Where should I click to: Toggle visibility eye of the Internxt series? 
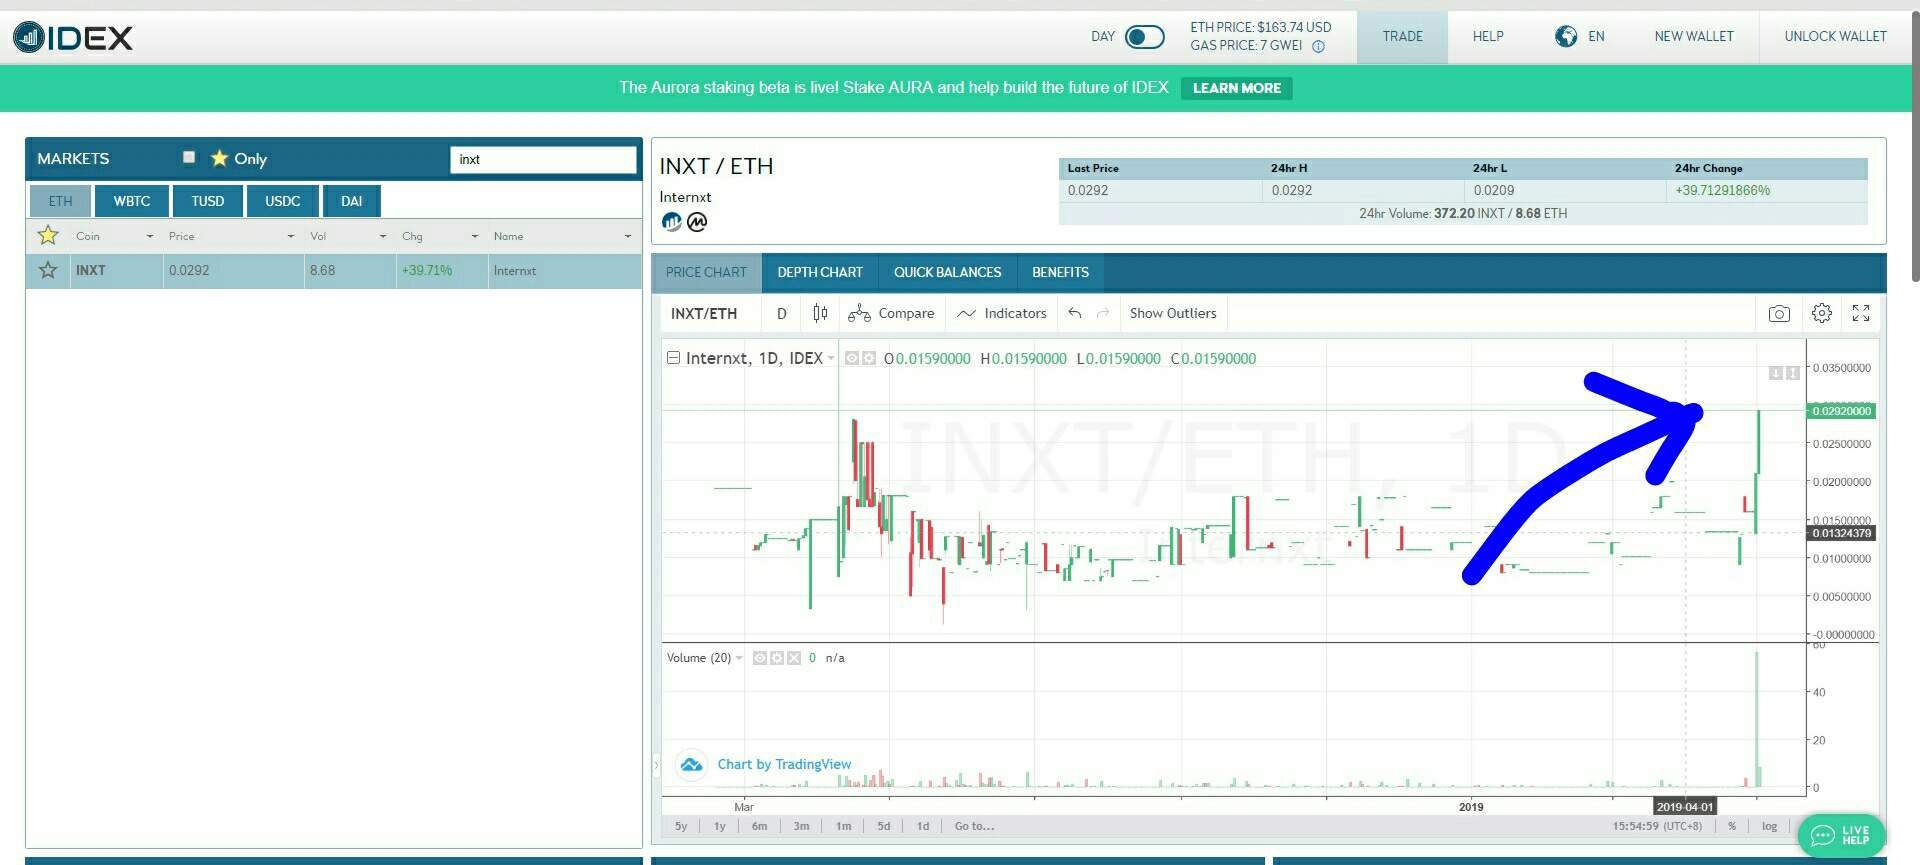pos(852,358)
